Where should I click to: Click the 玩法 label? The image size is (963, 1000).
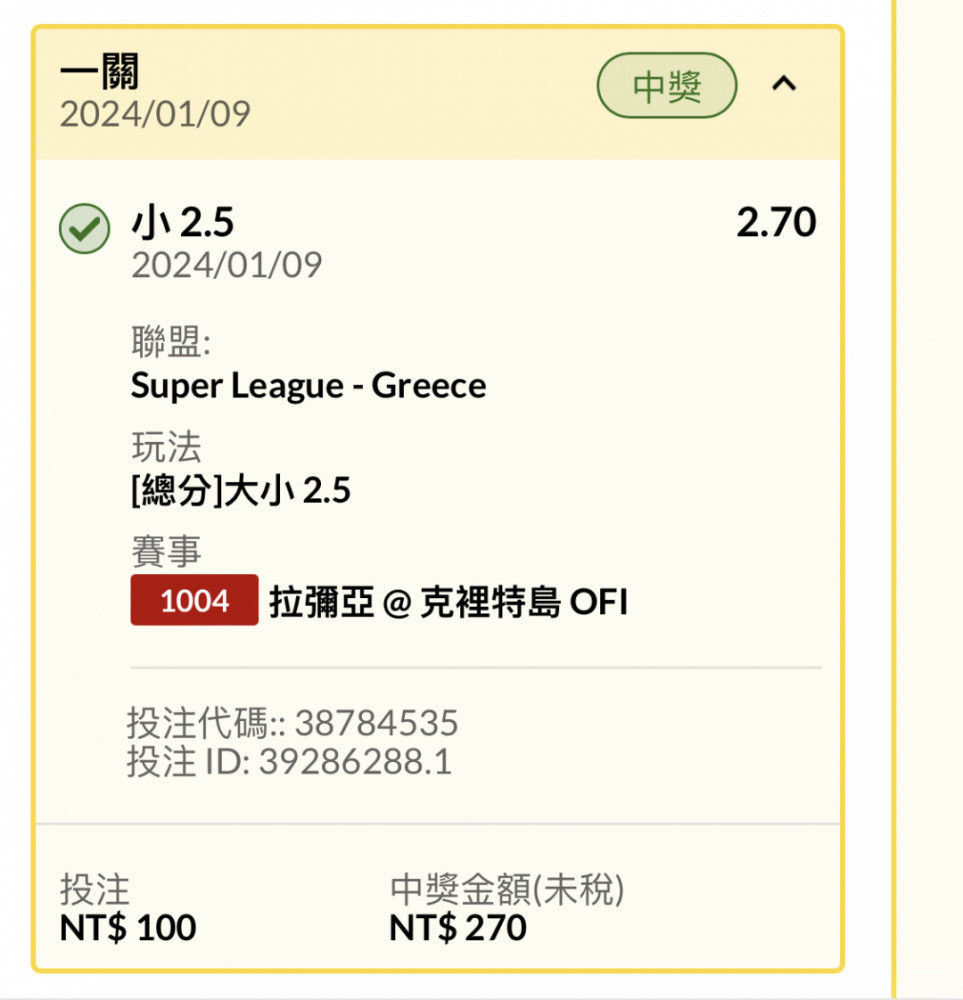tap(166, 446)
